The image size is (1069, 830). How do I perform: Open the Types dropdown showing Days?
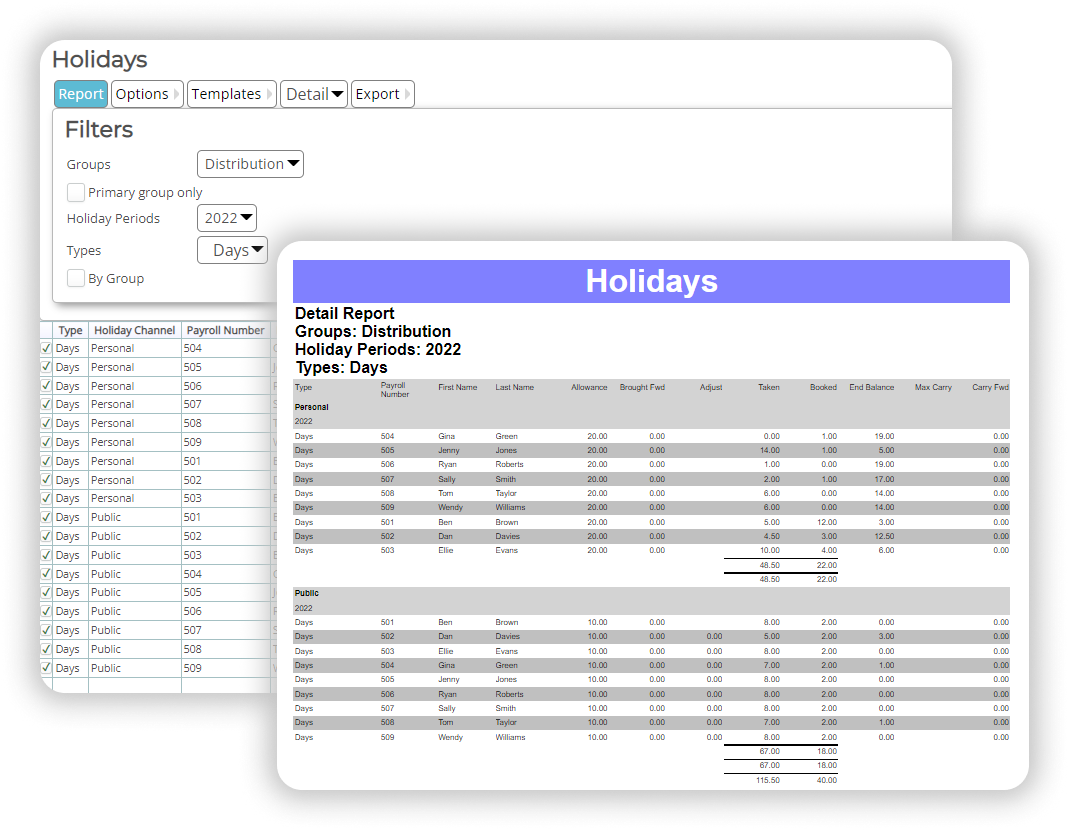(232, 250)
